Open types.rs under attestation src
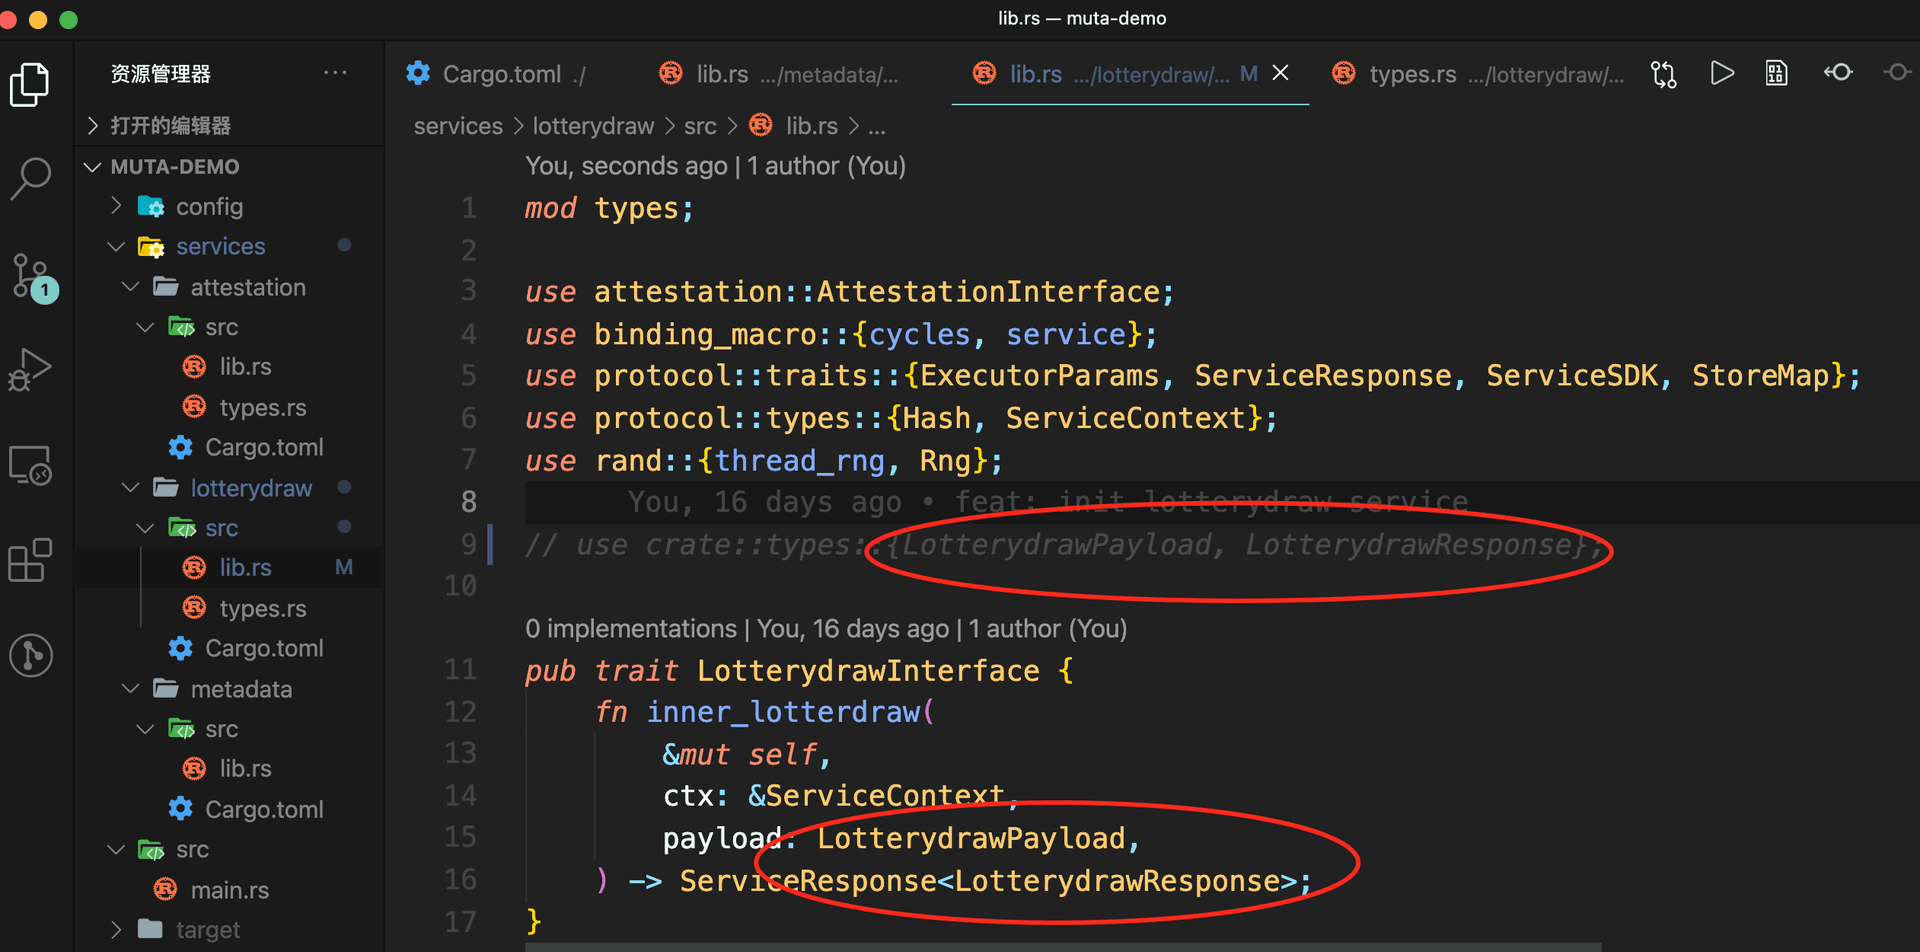 point(262,407)
